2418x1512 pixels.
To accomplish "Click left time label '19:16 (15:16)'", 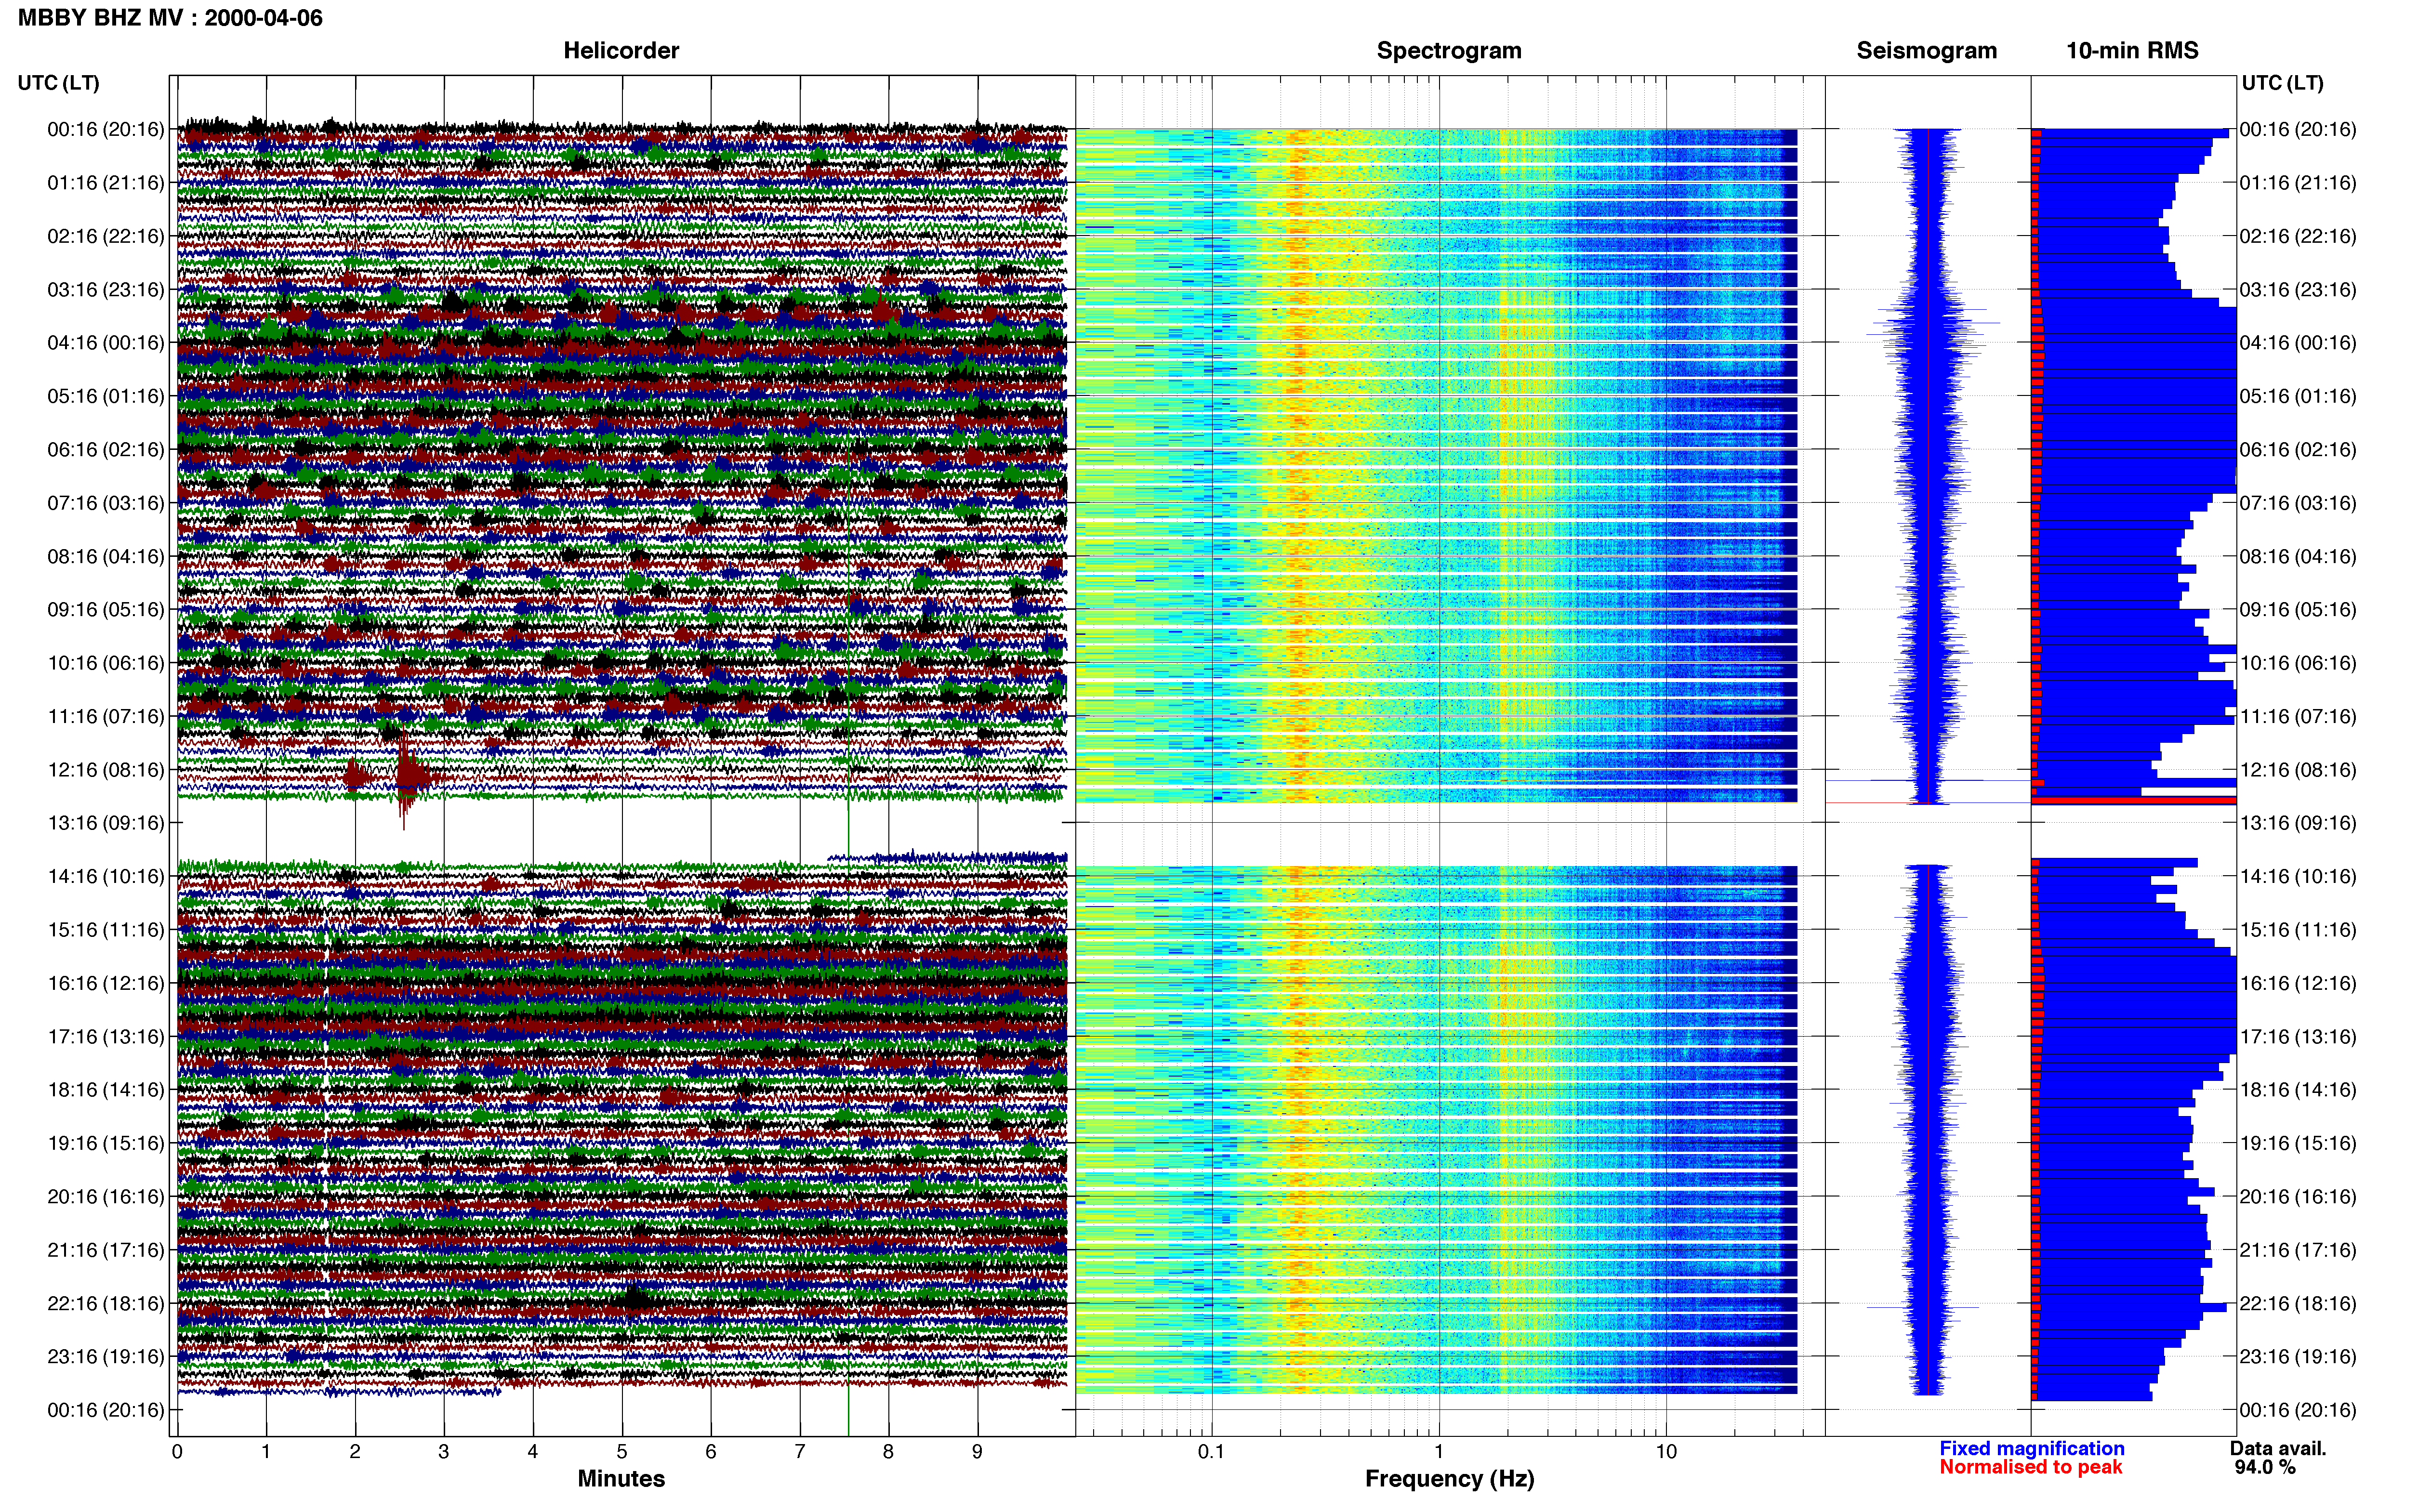I will click(x=106, y=1143).
